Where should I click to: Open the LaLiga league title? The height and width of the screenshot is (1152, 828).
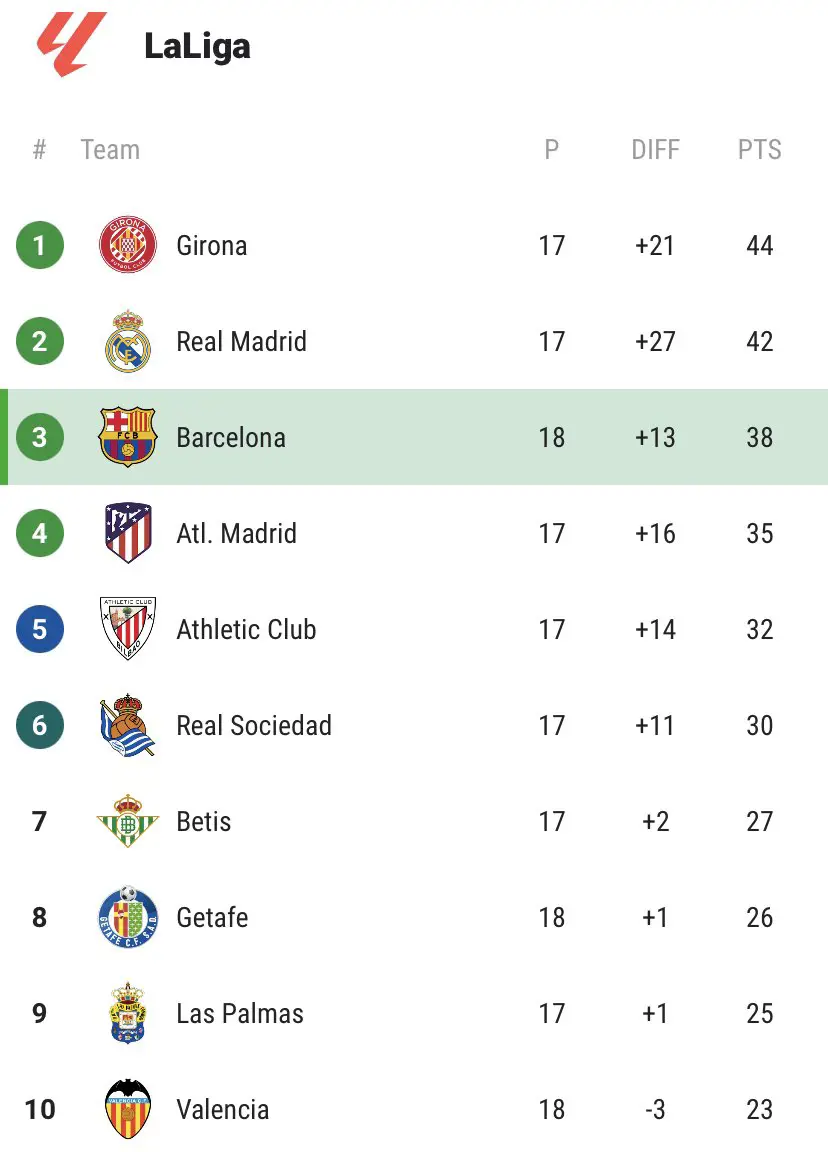pyautogui.click(x=197, y=46)
